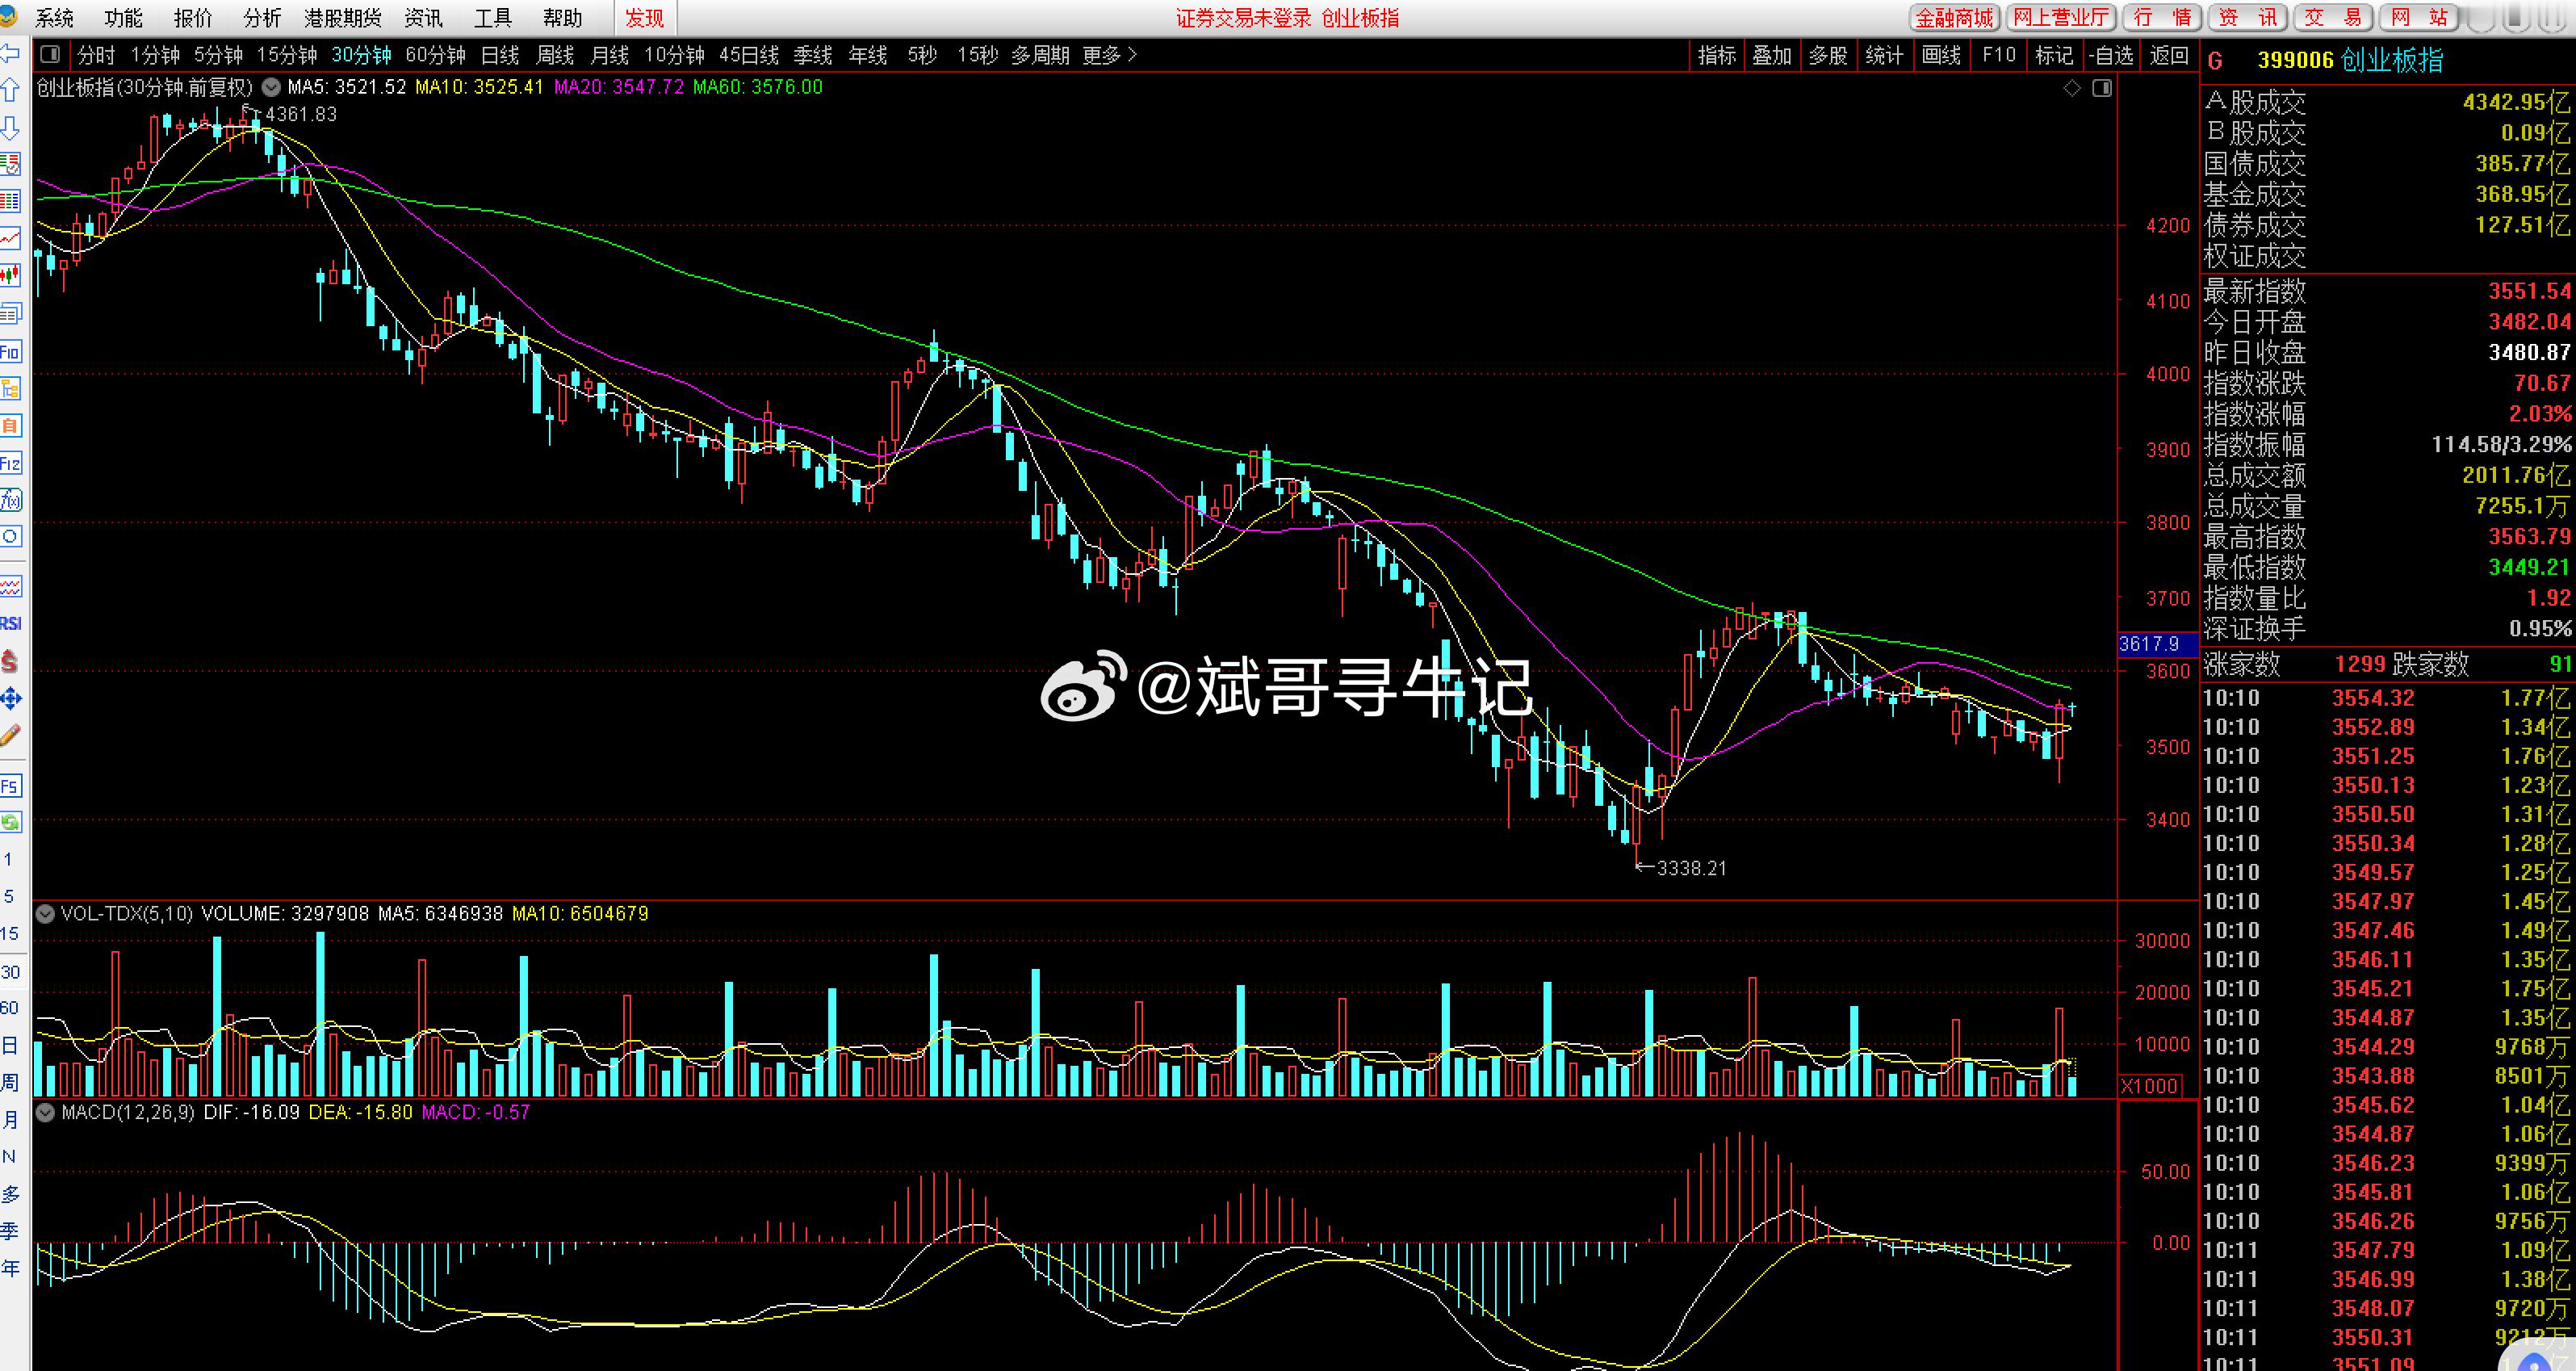Open the 港股期货 menu

343,18
